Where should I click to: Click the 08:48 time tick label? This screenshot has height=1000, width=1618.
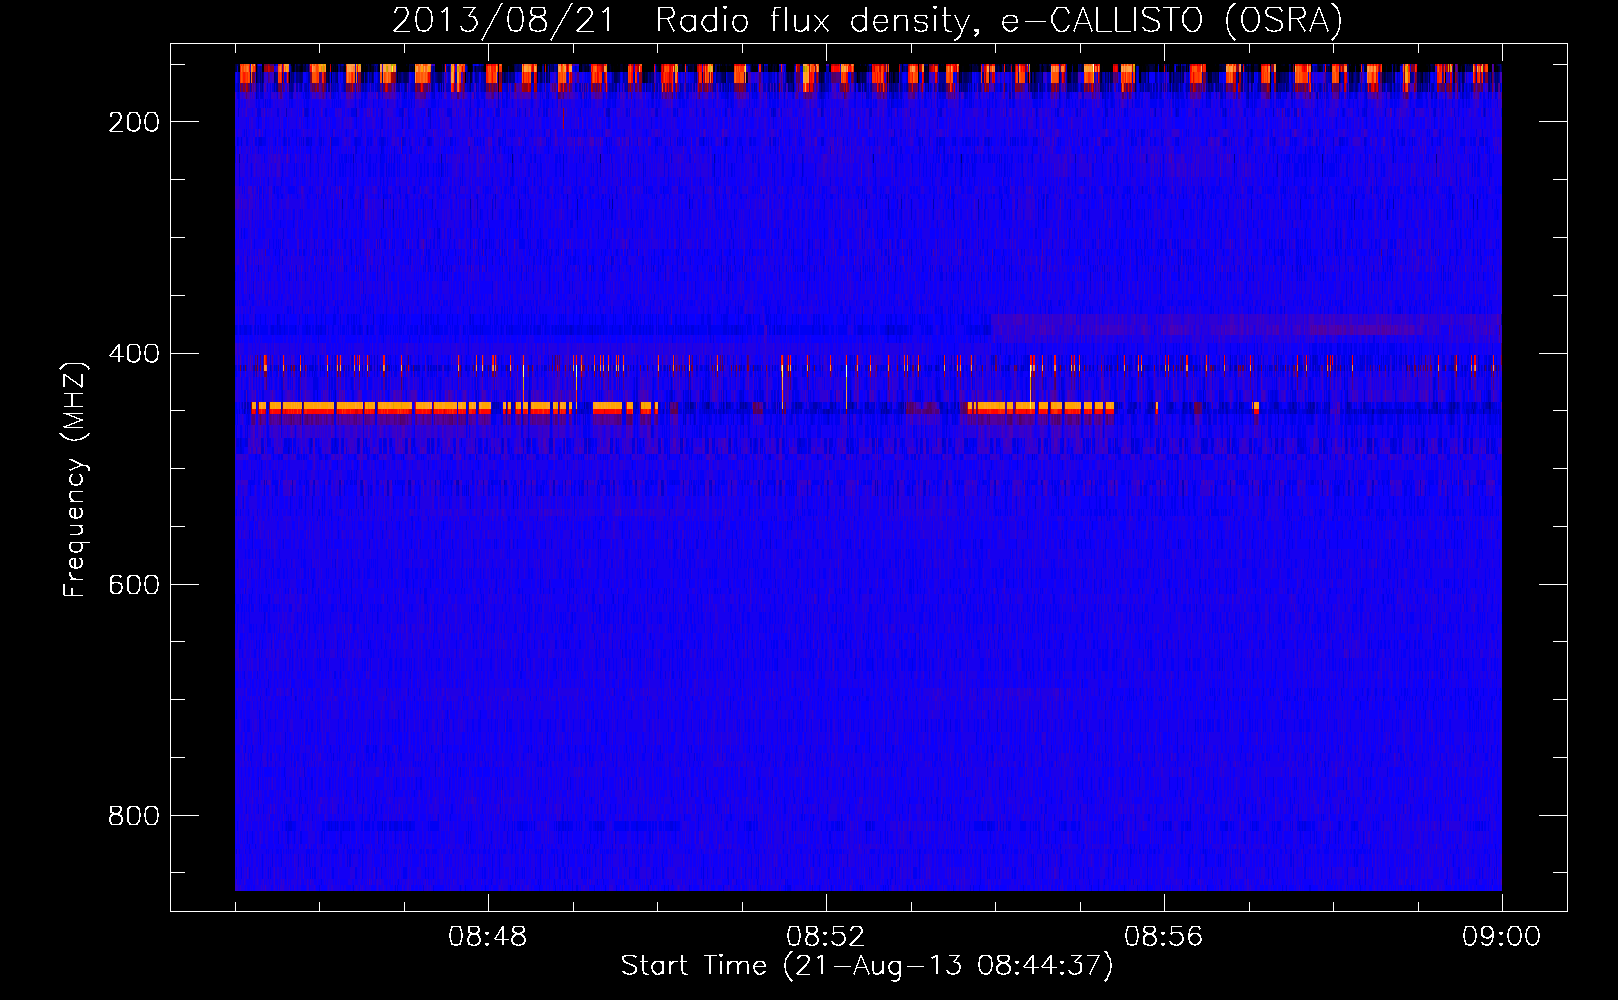click(488, 937)
